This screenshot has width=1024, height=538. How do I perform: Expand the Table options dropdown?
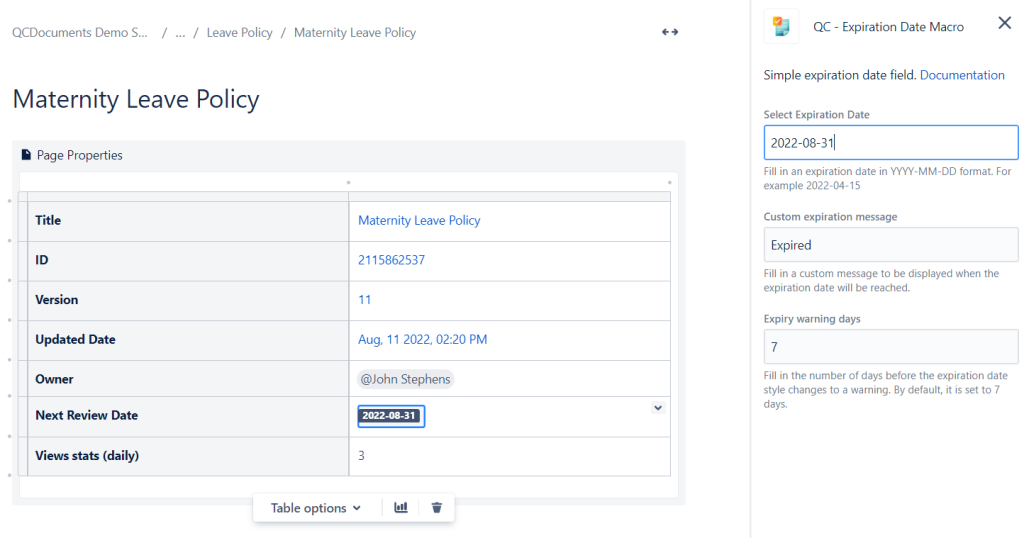click(316, 508)
